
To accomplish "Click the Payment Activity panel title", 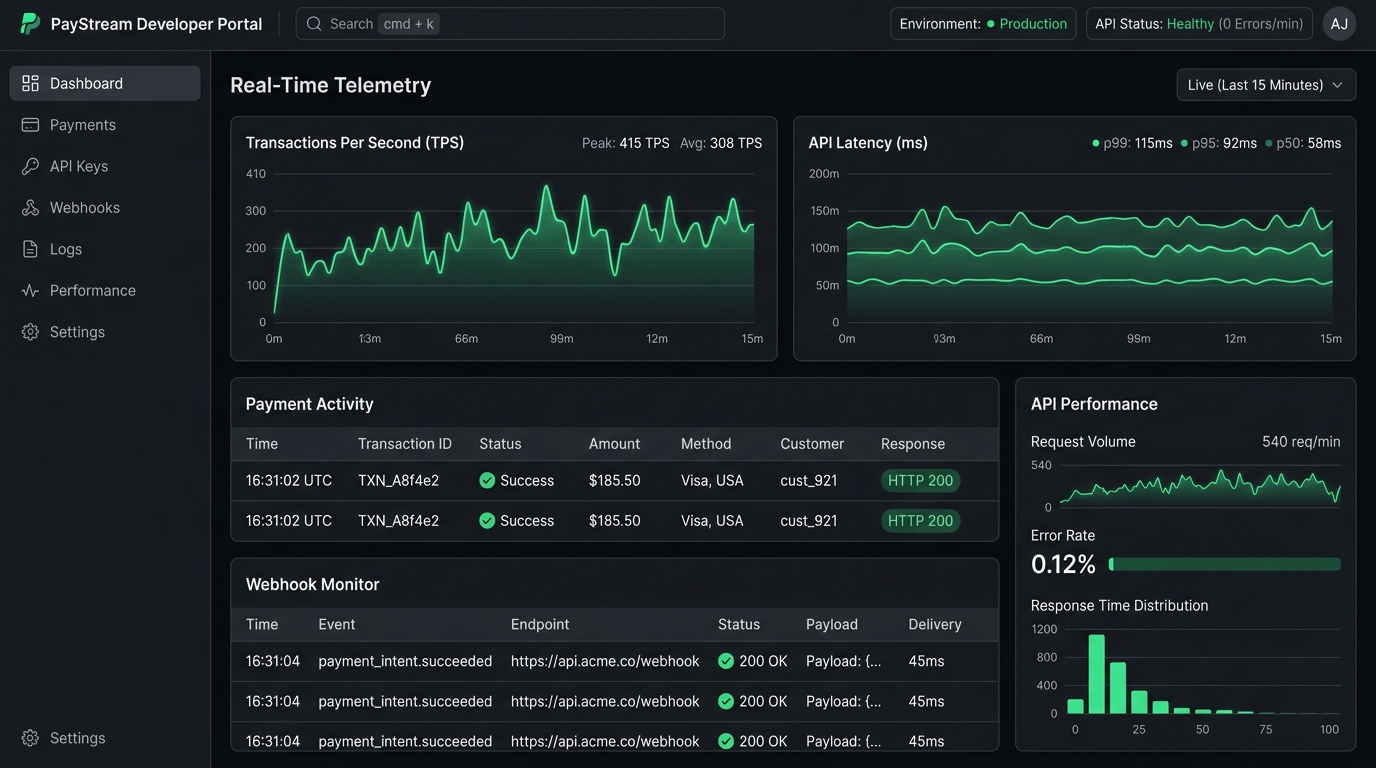I will pos(309,404).
